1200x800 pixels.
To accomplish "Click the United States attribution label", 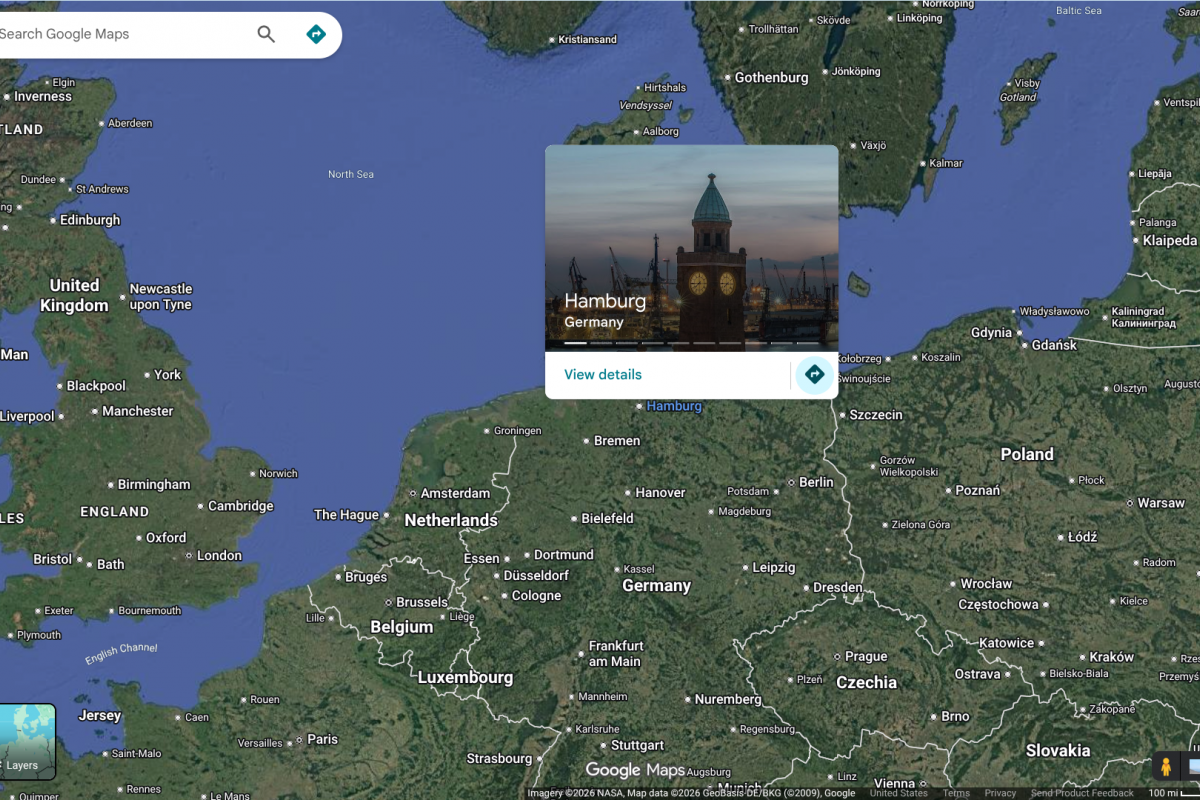I will [x=898, y=791].
